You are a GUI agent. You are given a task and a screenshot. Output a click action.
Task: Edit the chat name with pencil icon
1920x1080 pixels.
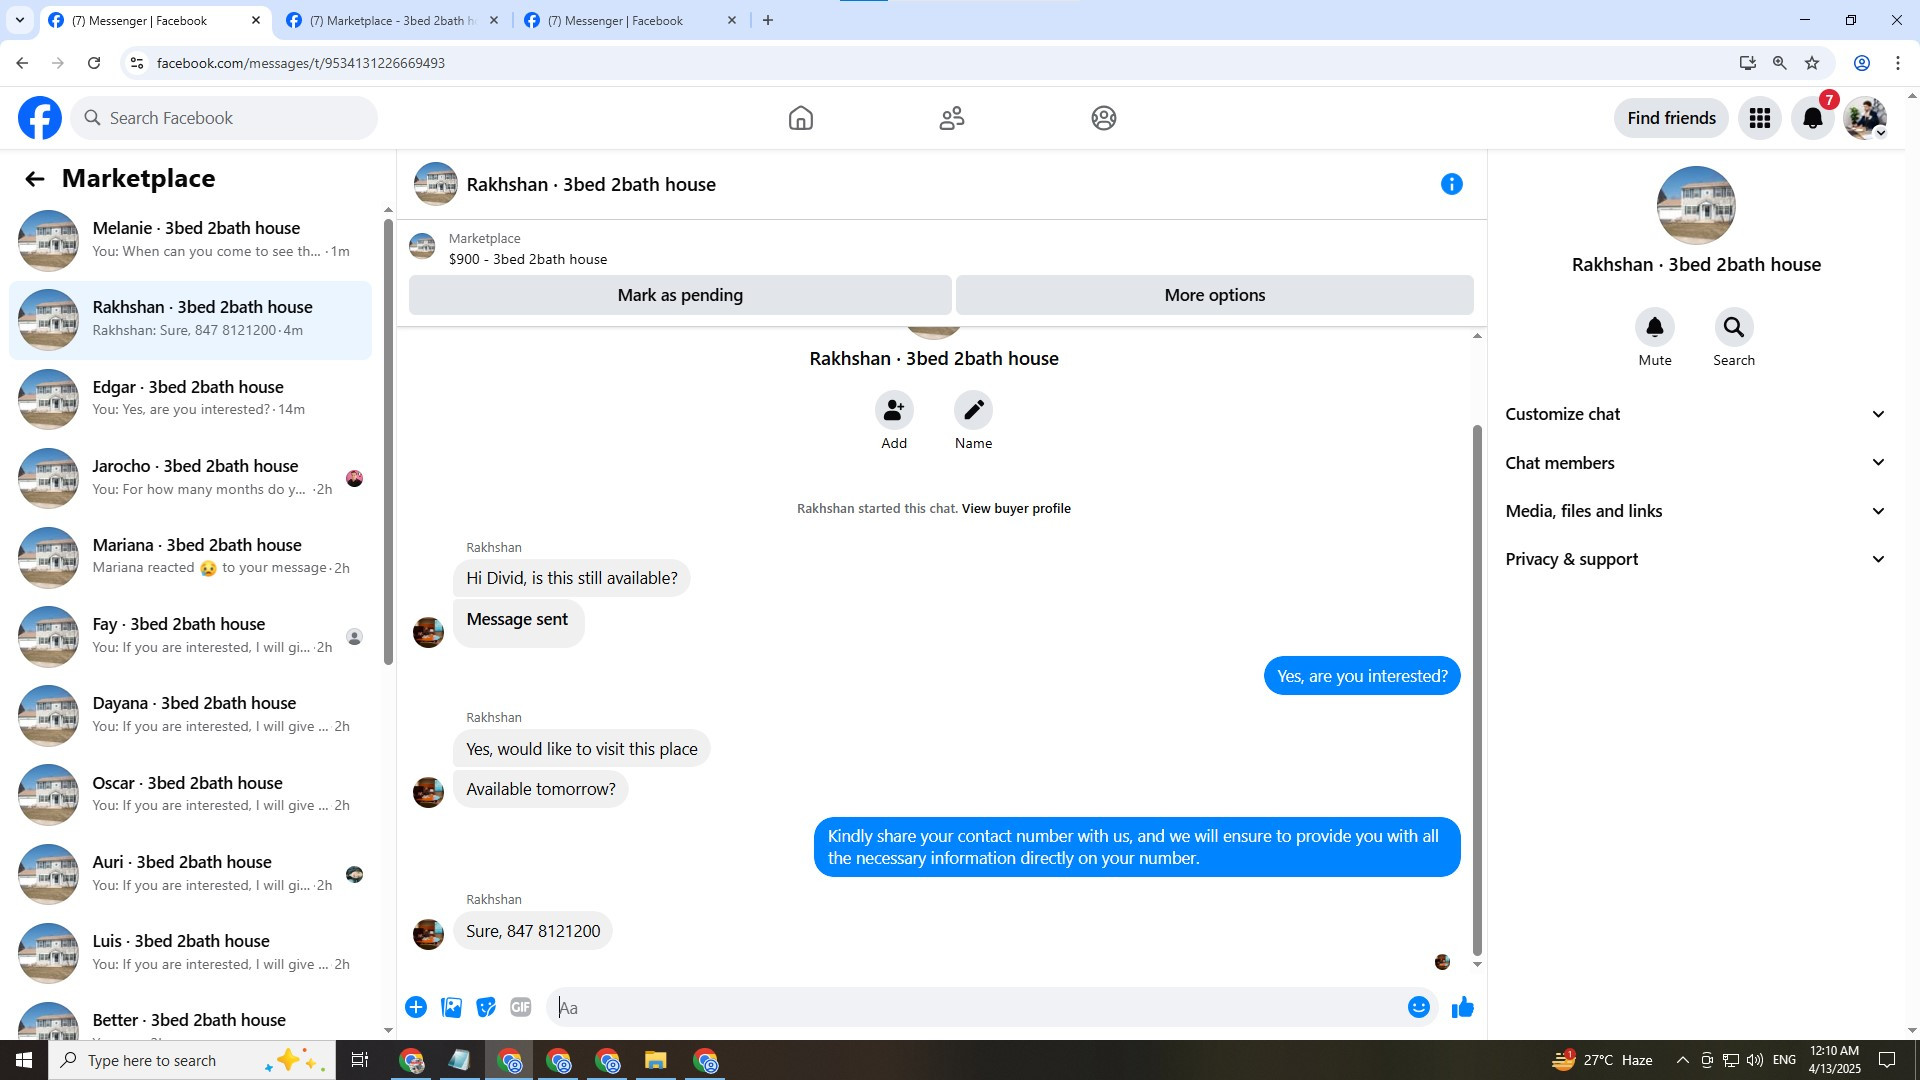[973, 410]
